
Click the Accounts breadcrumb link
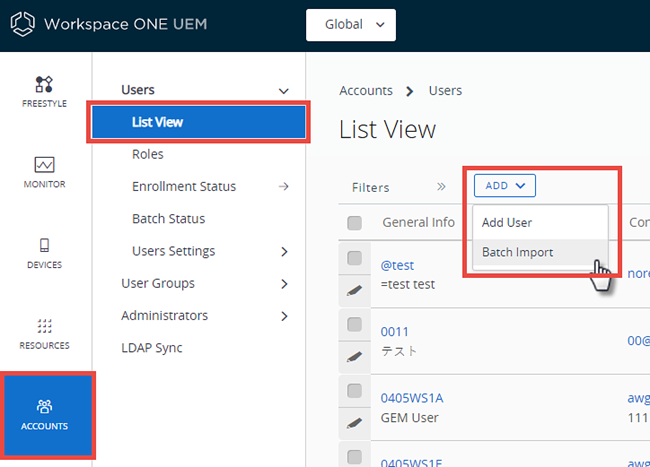tap(366, 91)
